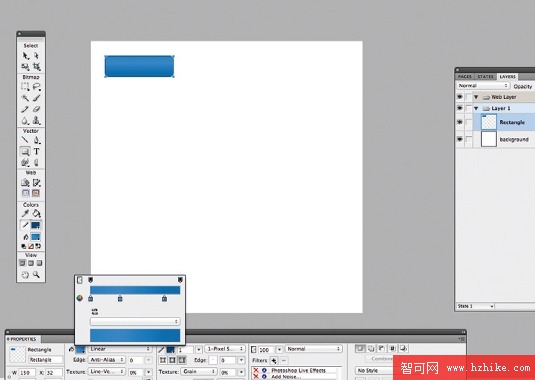
Task: Collapse the Layer 1 triangle
Action: point(476,108)
